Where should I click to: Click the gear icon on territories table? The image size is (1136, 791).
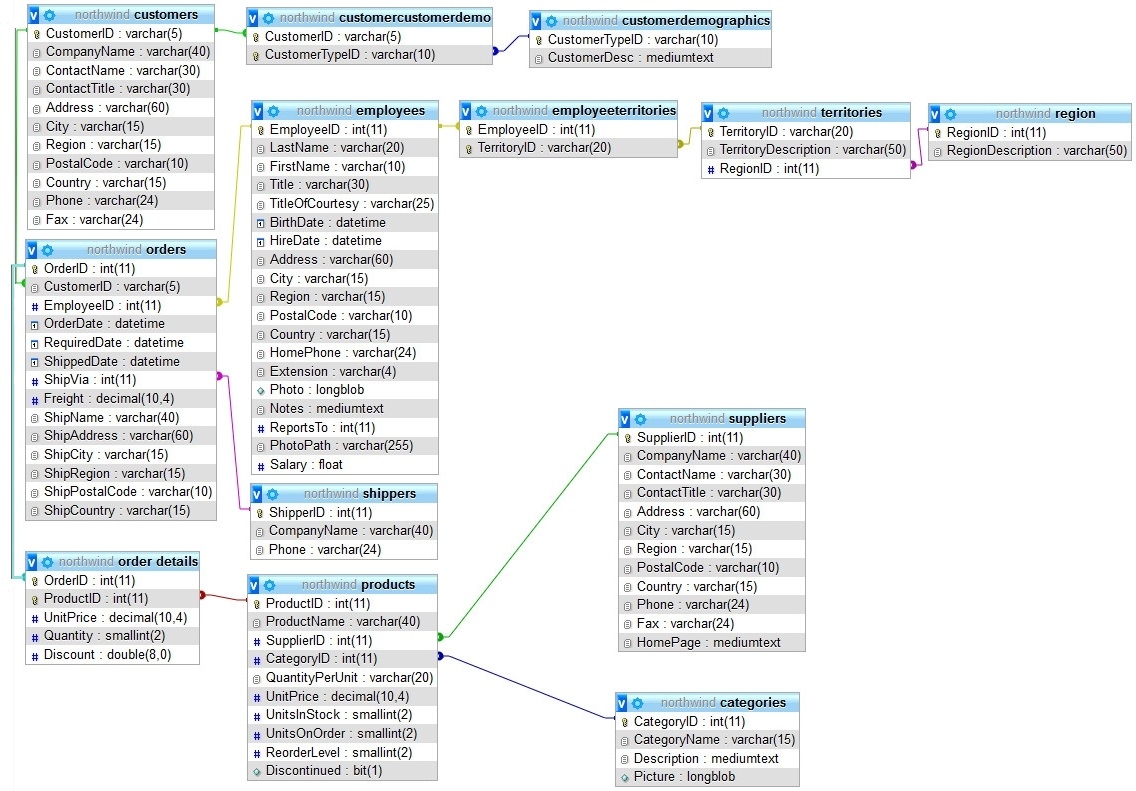(723, 113)
